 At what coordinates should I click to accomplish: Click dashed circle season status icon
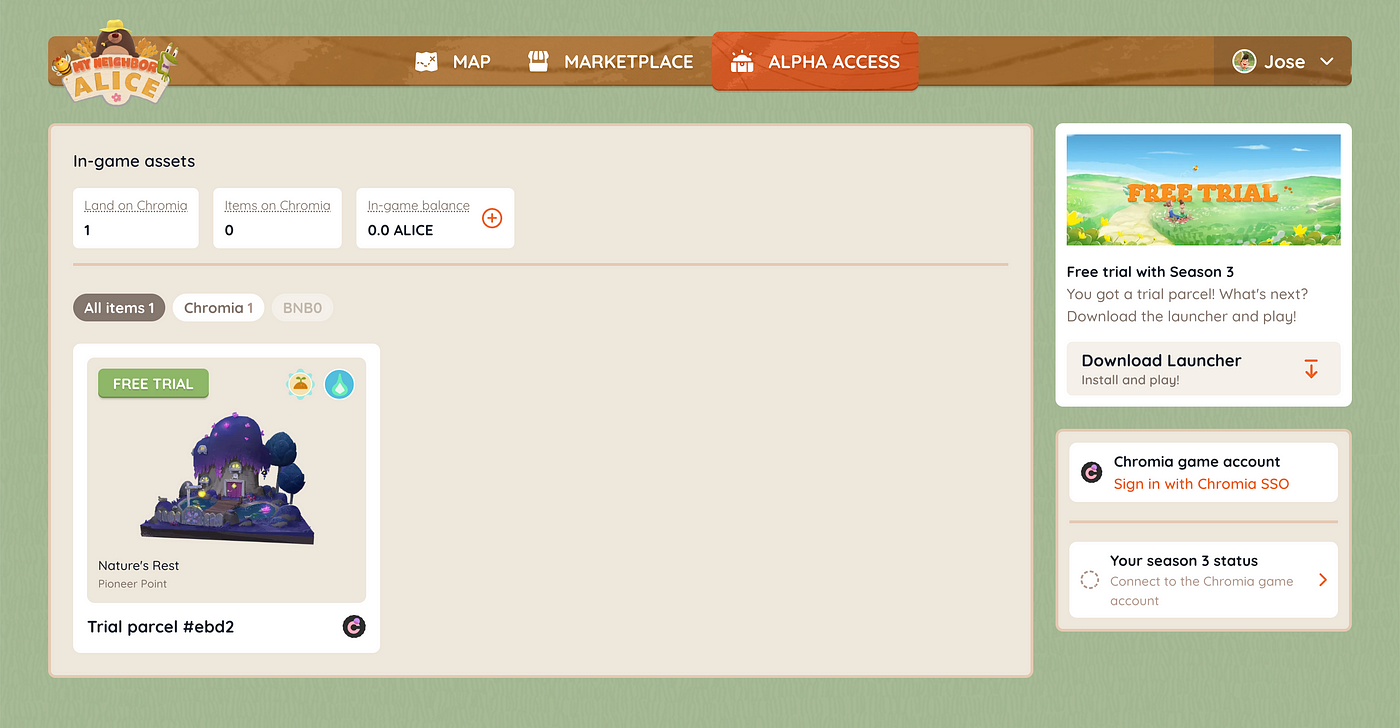(1090, 580)
